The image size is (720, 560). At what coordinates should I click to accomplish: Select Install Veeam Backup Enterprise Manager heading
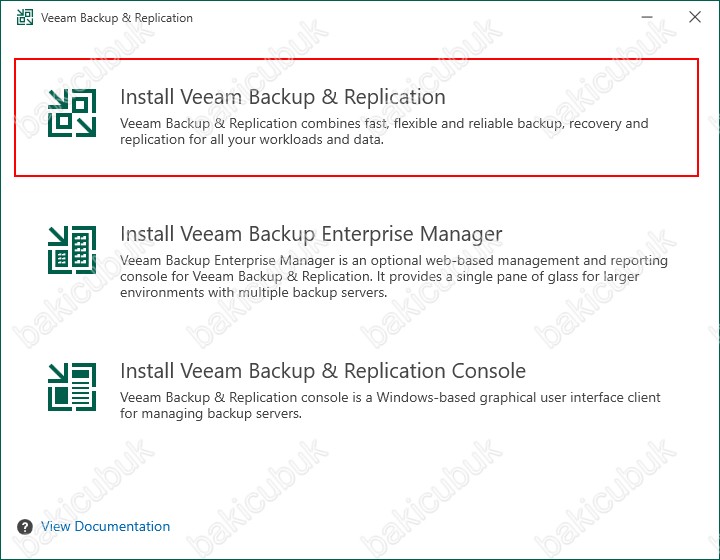click(x=311, y=234)
